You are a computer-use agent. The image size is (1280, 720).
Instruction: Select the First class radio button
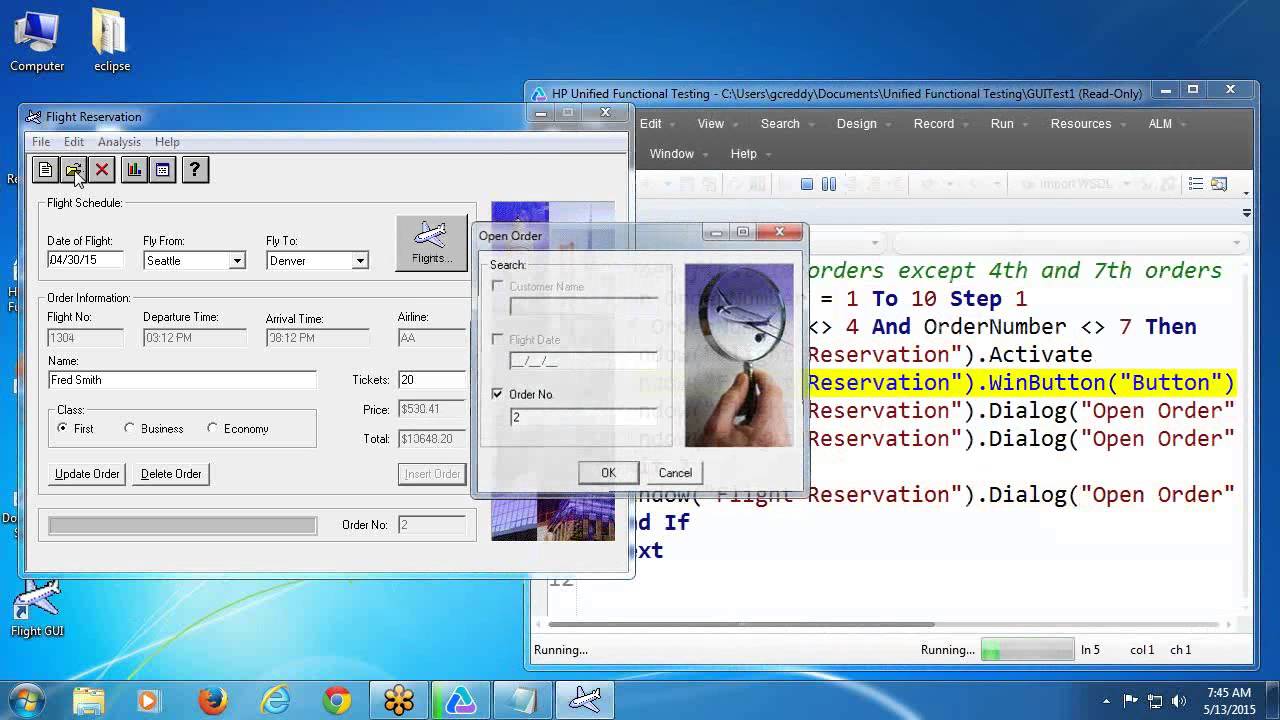[x=63, y=428]
